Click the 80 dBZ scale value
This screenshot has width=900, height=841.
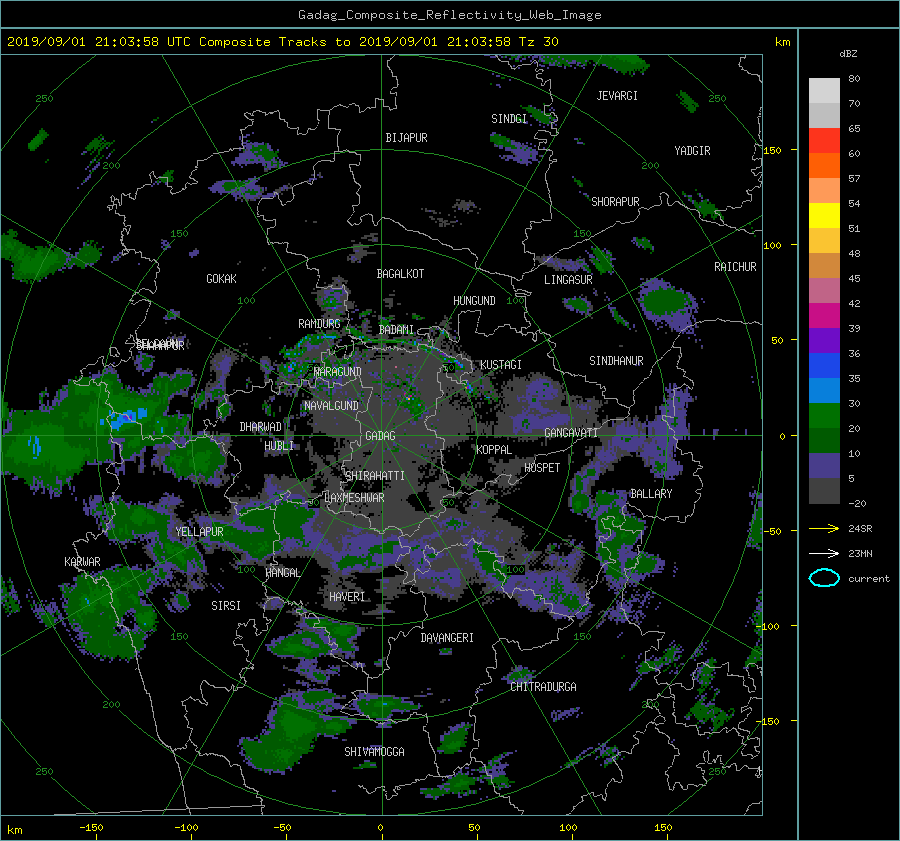pos(854,79)
